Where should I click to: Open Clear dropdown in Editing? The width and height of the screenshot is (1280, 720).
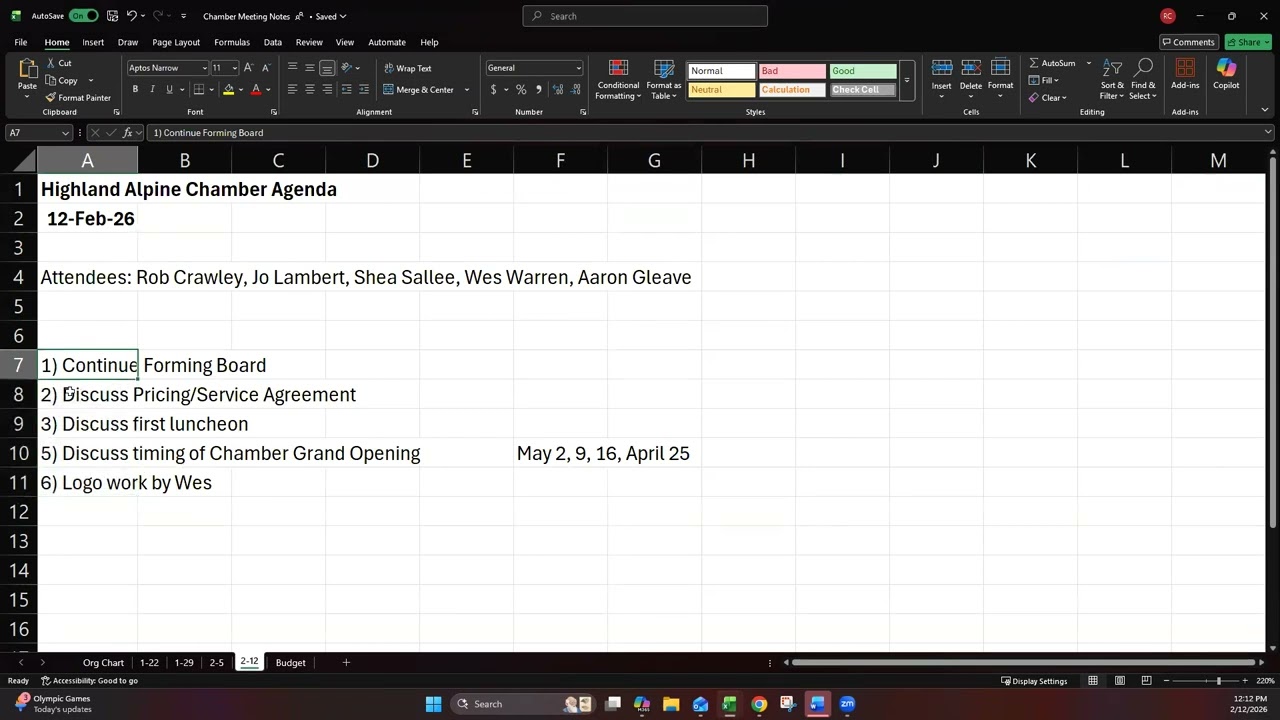(1048, 97)
